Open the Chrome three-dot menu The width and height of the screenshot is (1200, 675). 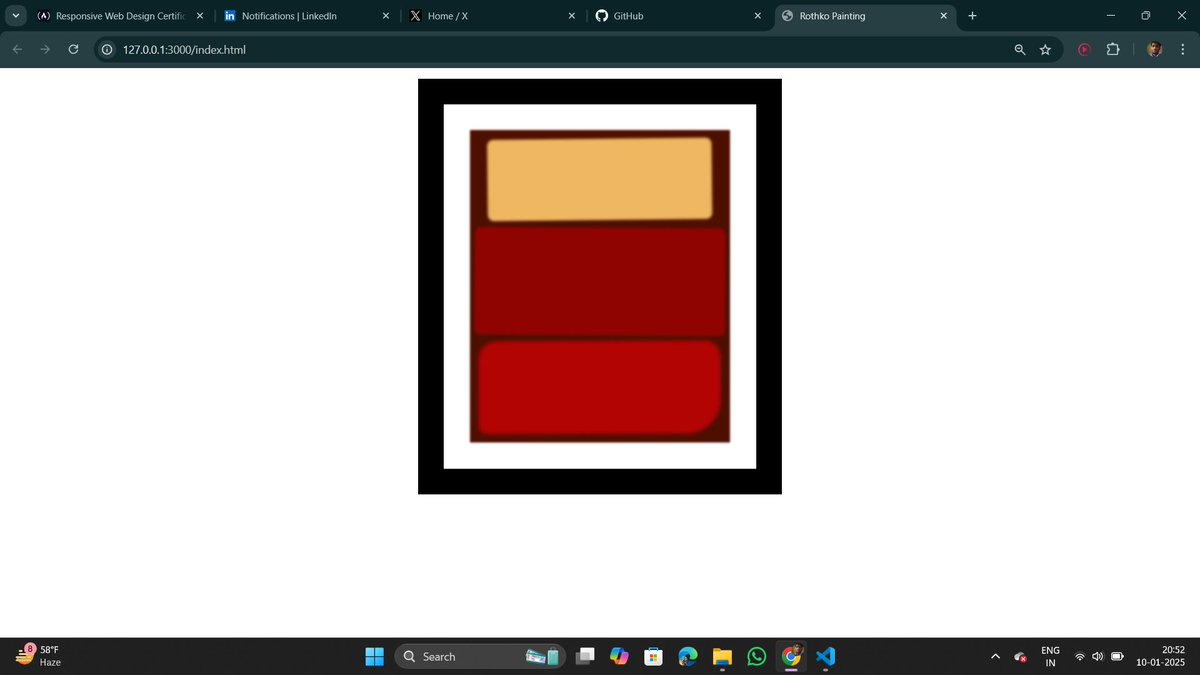click(x=1182, y=49)
